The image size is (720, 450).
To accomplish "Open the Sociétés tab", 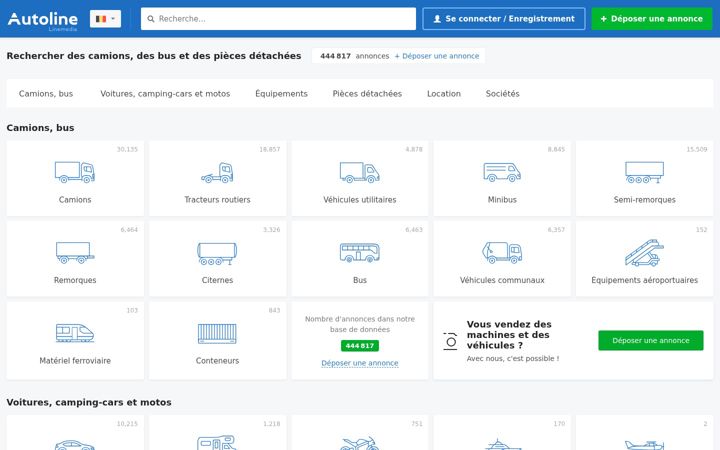I will pyautogui.click(x=503, y=94).
